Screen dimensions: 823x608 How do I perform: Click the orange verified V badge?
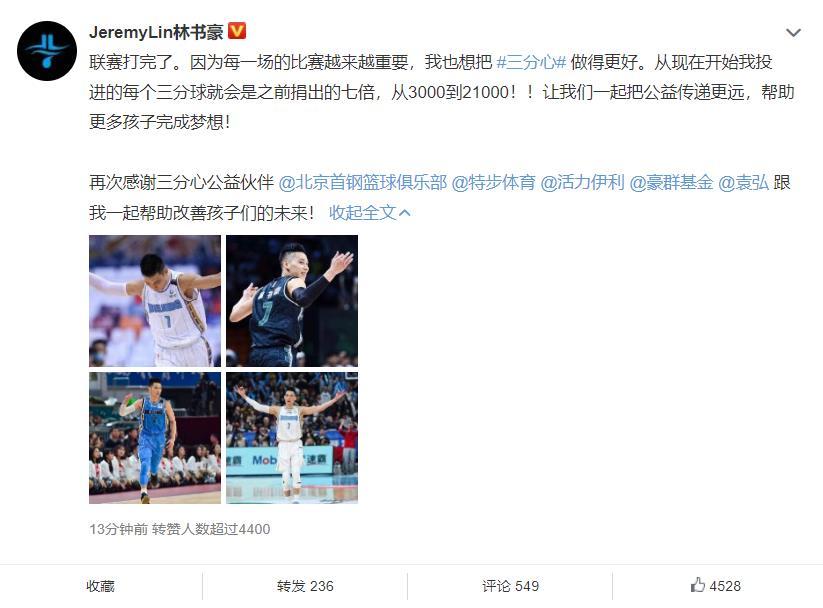coord(237,32)
